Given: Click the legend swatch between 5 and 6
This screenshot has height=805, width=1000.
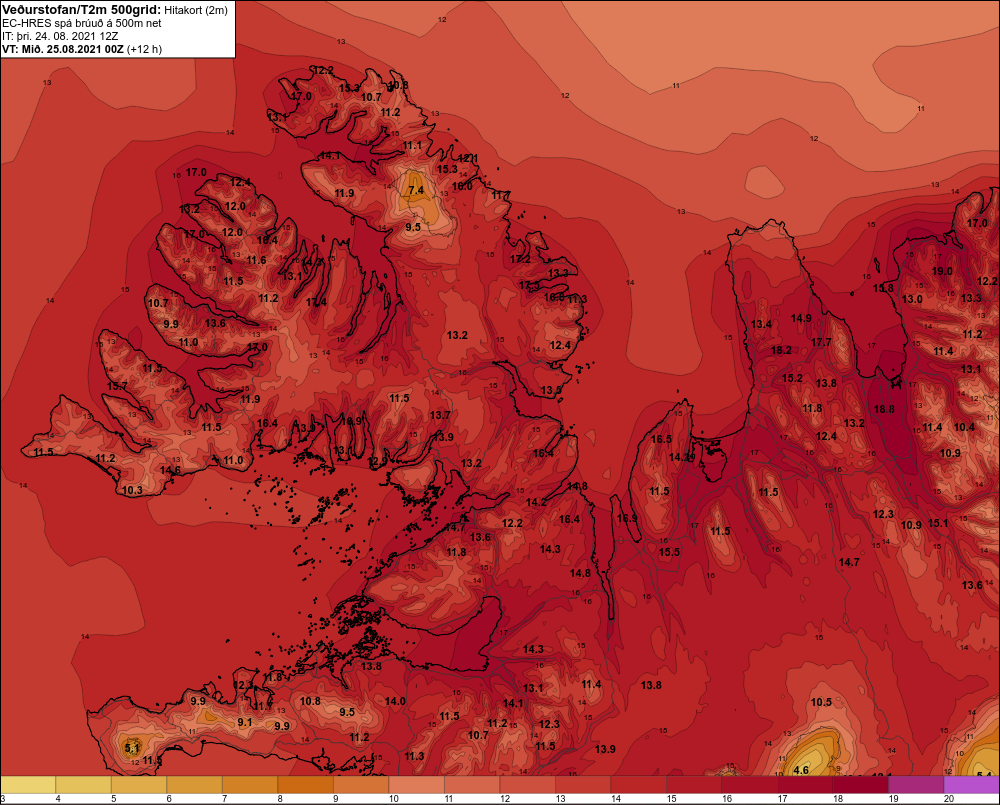Looking at the screenshot, I should point(139,785).
